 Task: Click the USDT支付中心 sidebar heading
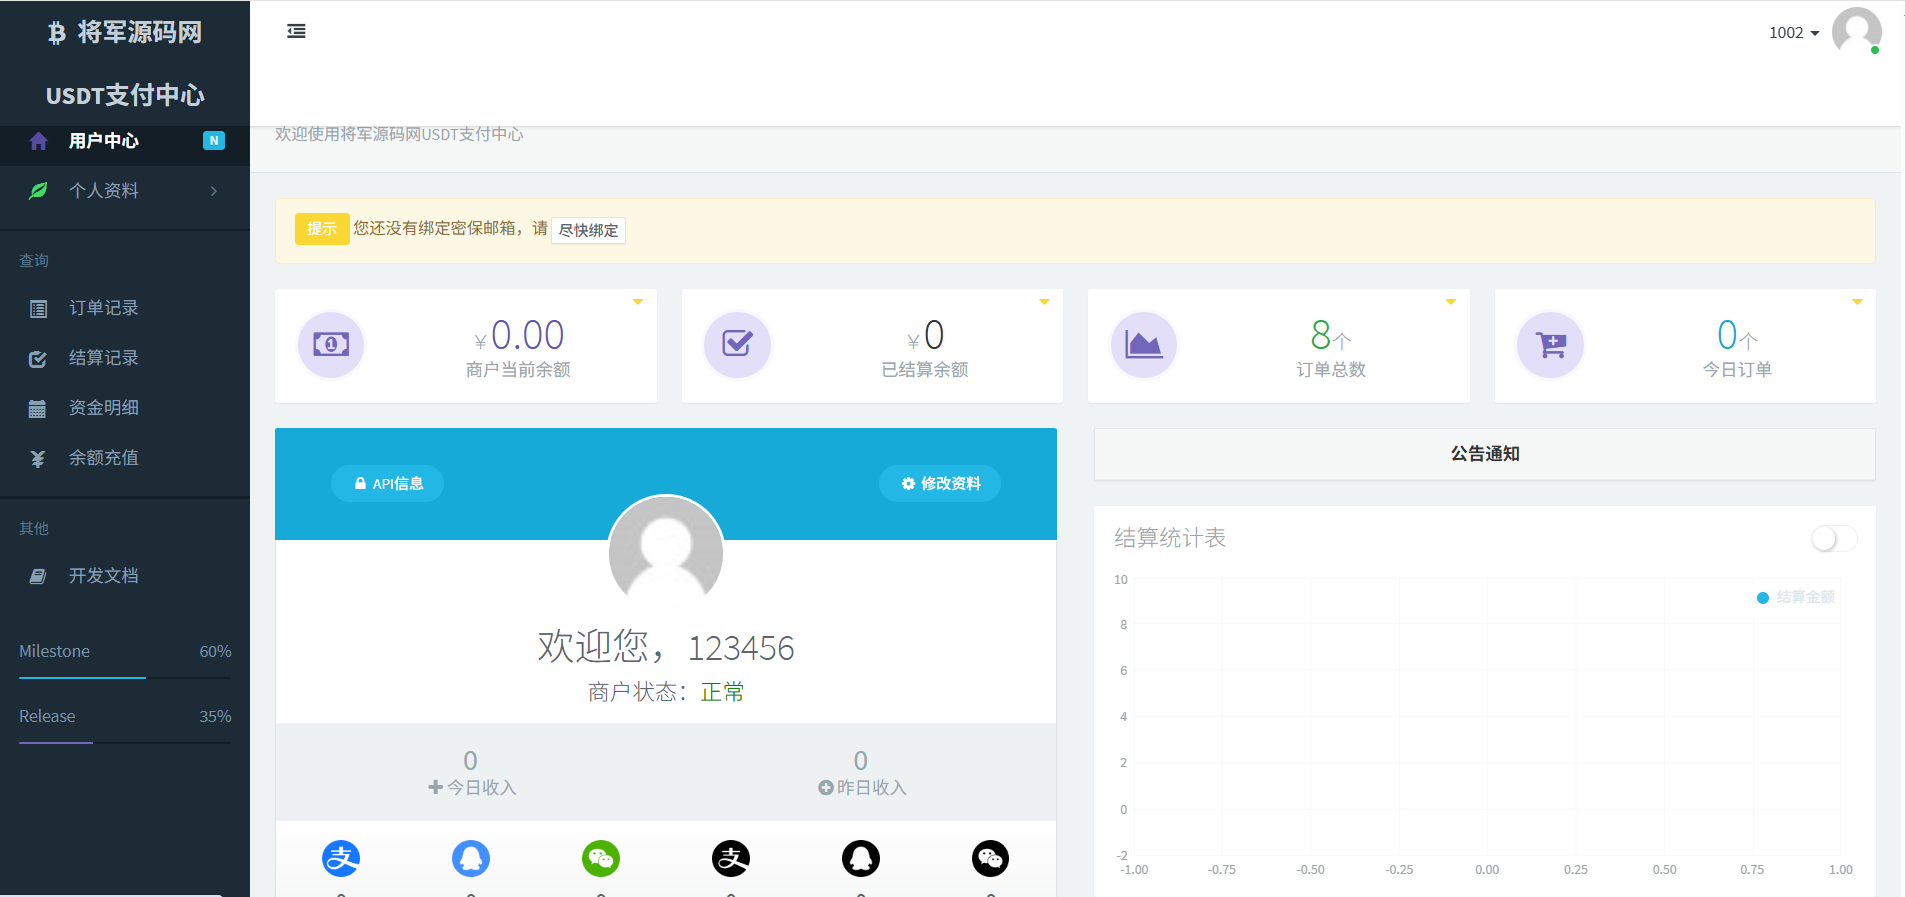(x=125, y=95)
